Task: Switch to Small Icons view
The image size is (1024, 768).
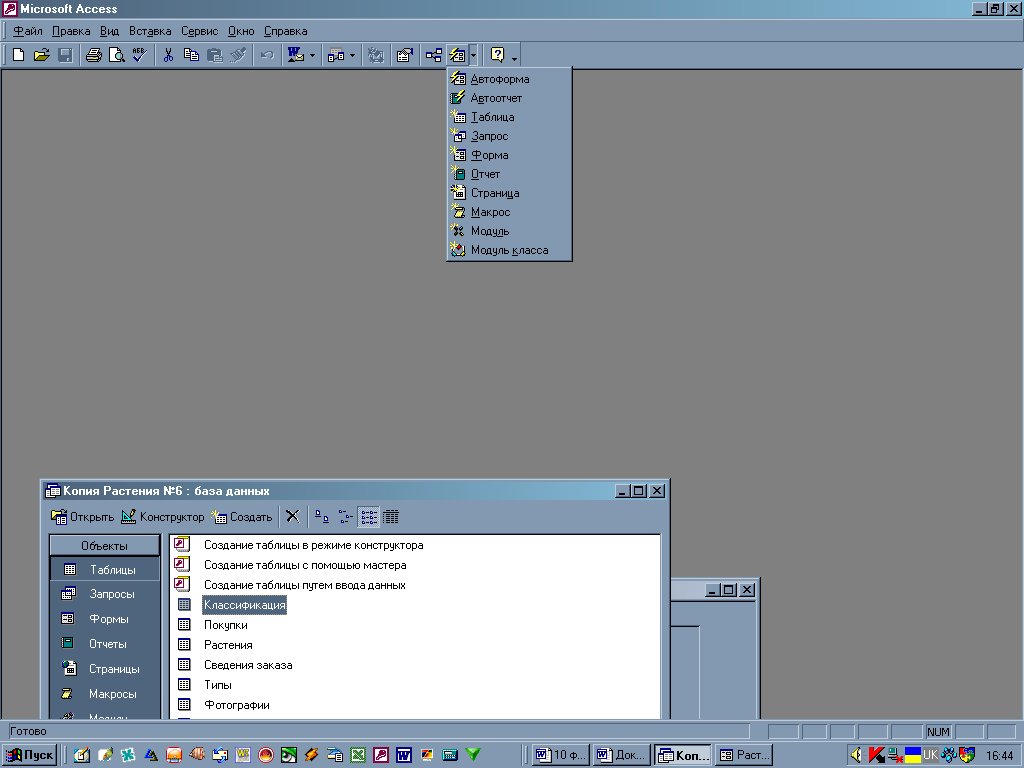Action: point(345,517)
